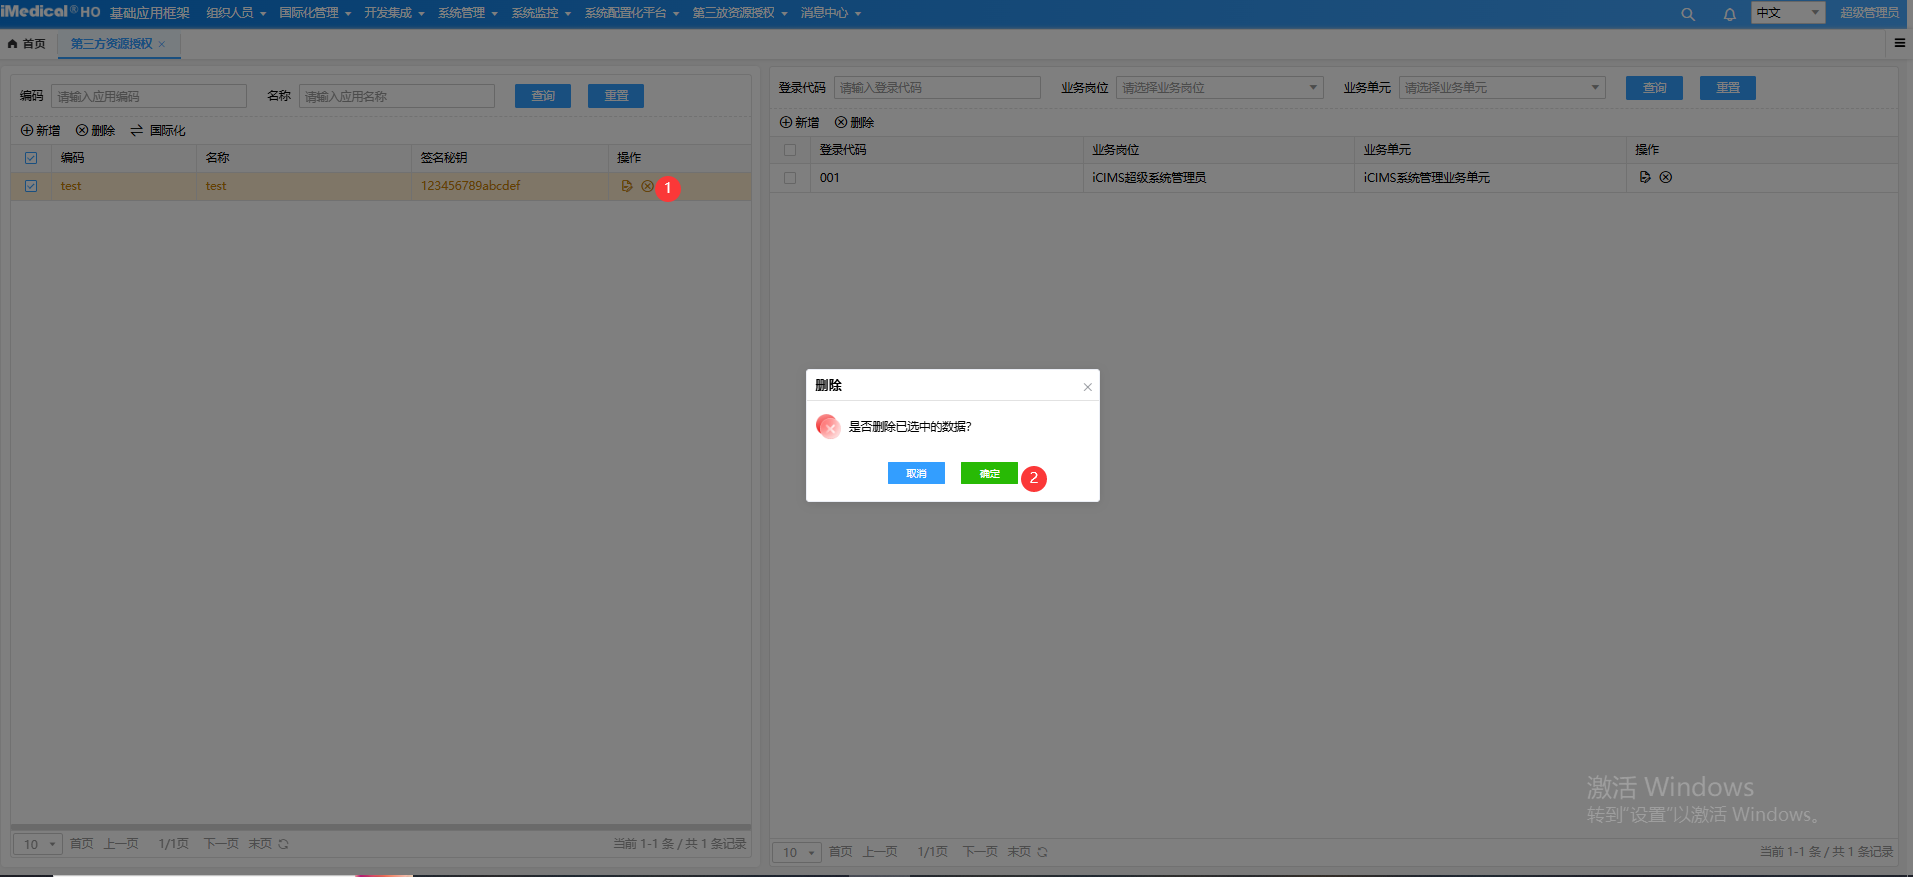Open the 中文 language dropdown
Viewport: 1913px width, 877px height.
[x=1788, y=13]
